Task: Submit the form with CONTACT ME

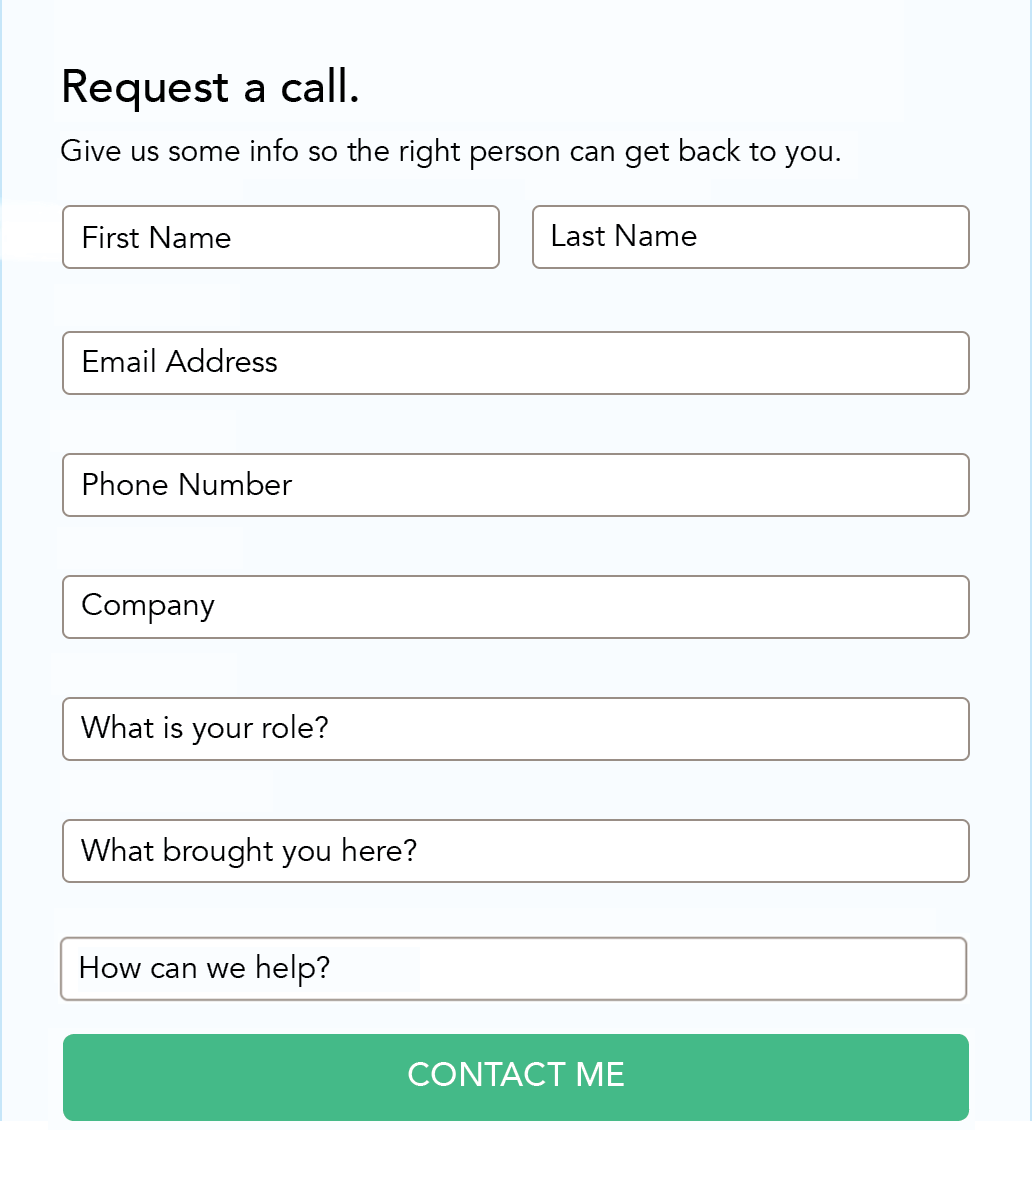Action: [515, 1077]
